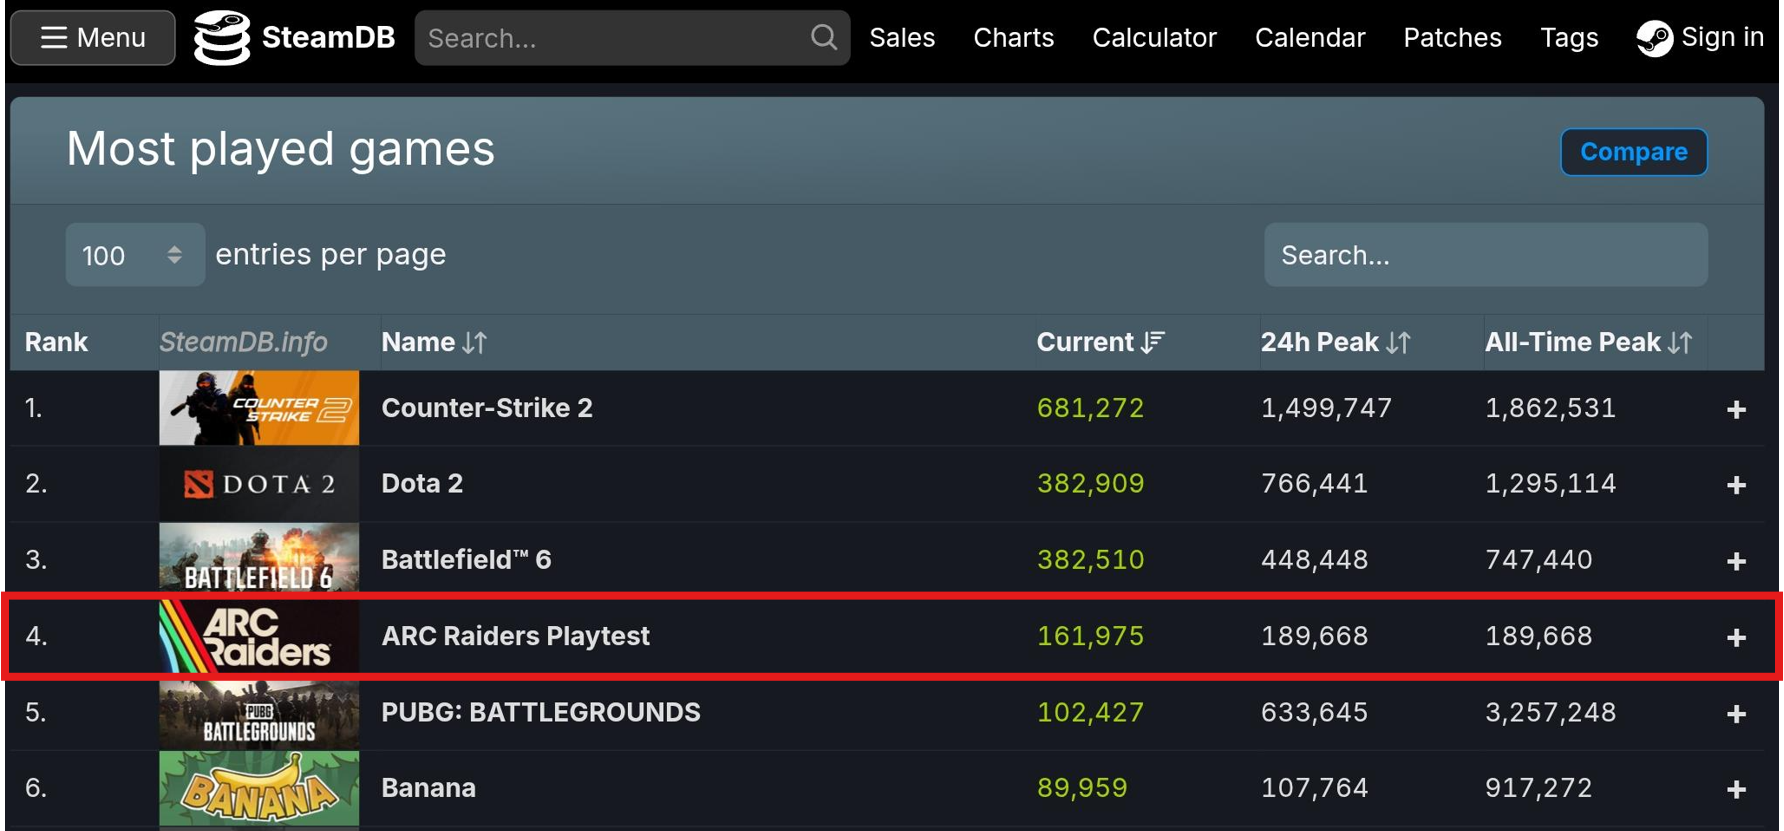The height and width of the screenshot is (831, 1784).
Task: Click the magnifier icon in top search bar
Action: (x=823, y=38)
